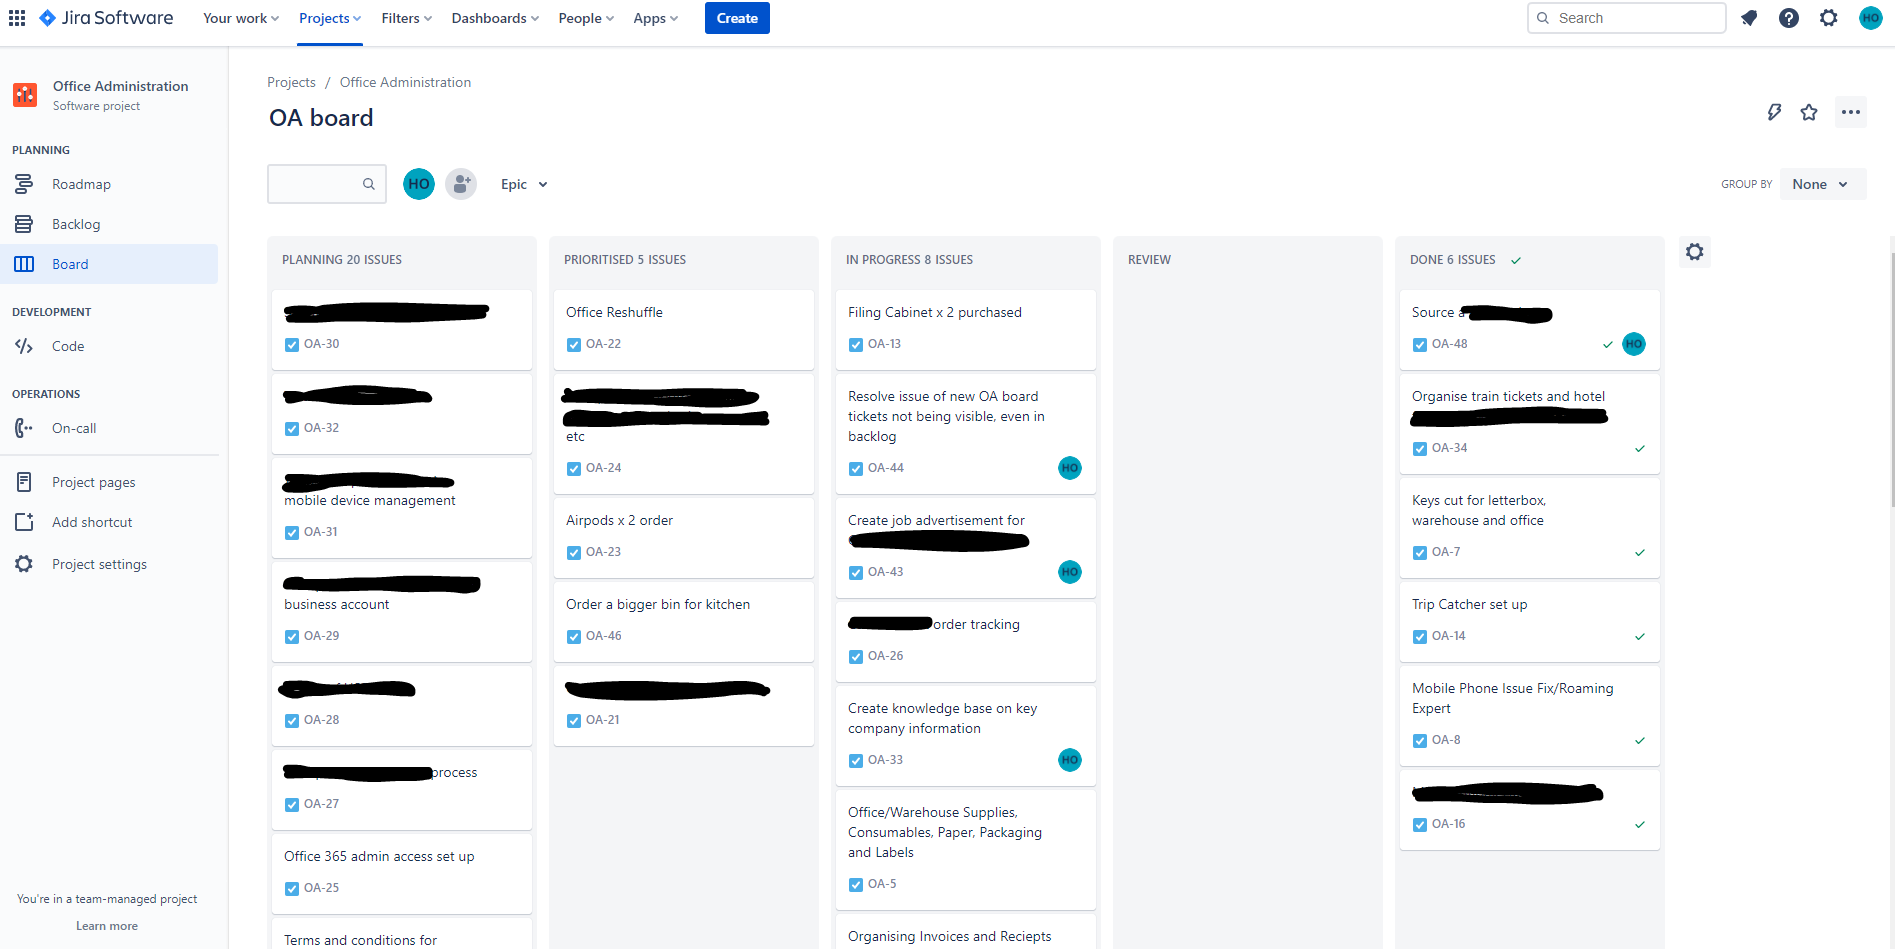Open Jira settings via the gear icon
Screen dimensions: 1895x949
click(x=1828, y=17)
